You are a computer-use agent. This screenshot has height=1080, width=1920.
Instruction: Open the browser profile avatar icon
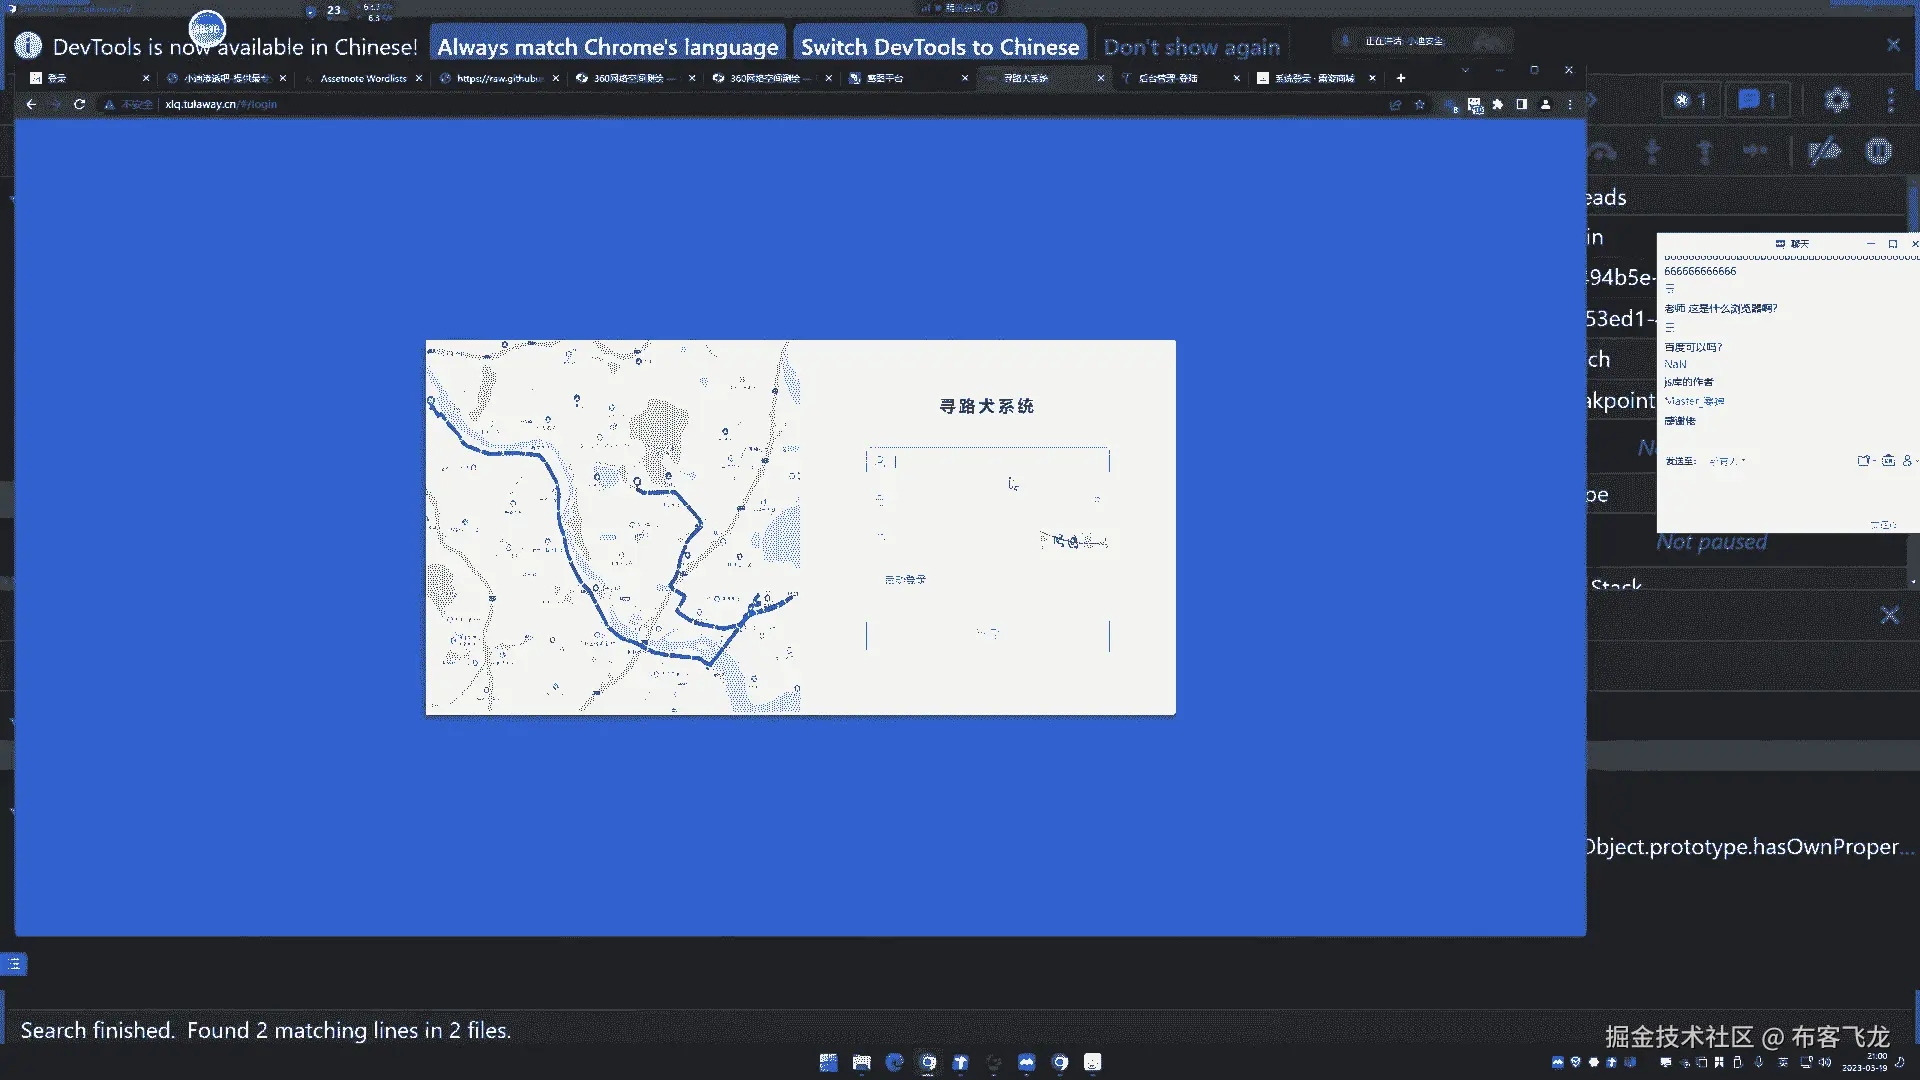tap(1545, 104)
